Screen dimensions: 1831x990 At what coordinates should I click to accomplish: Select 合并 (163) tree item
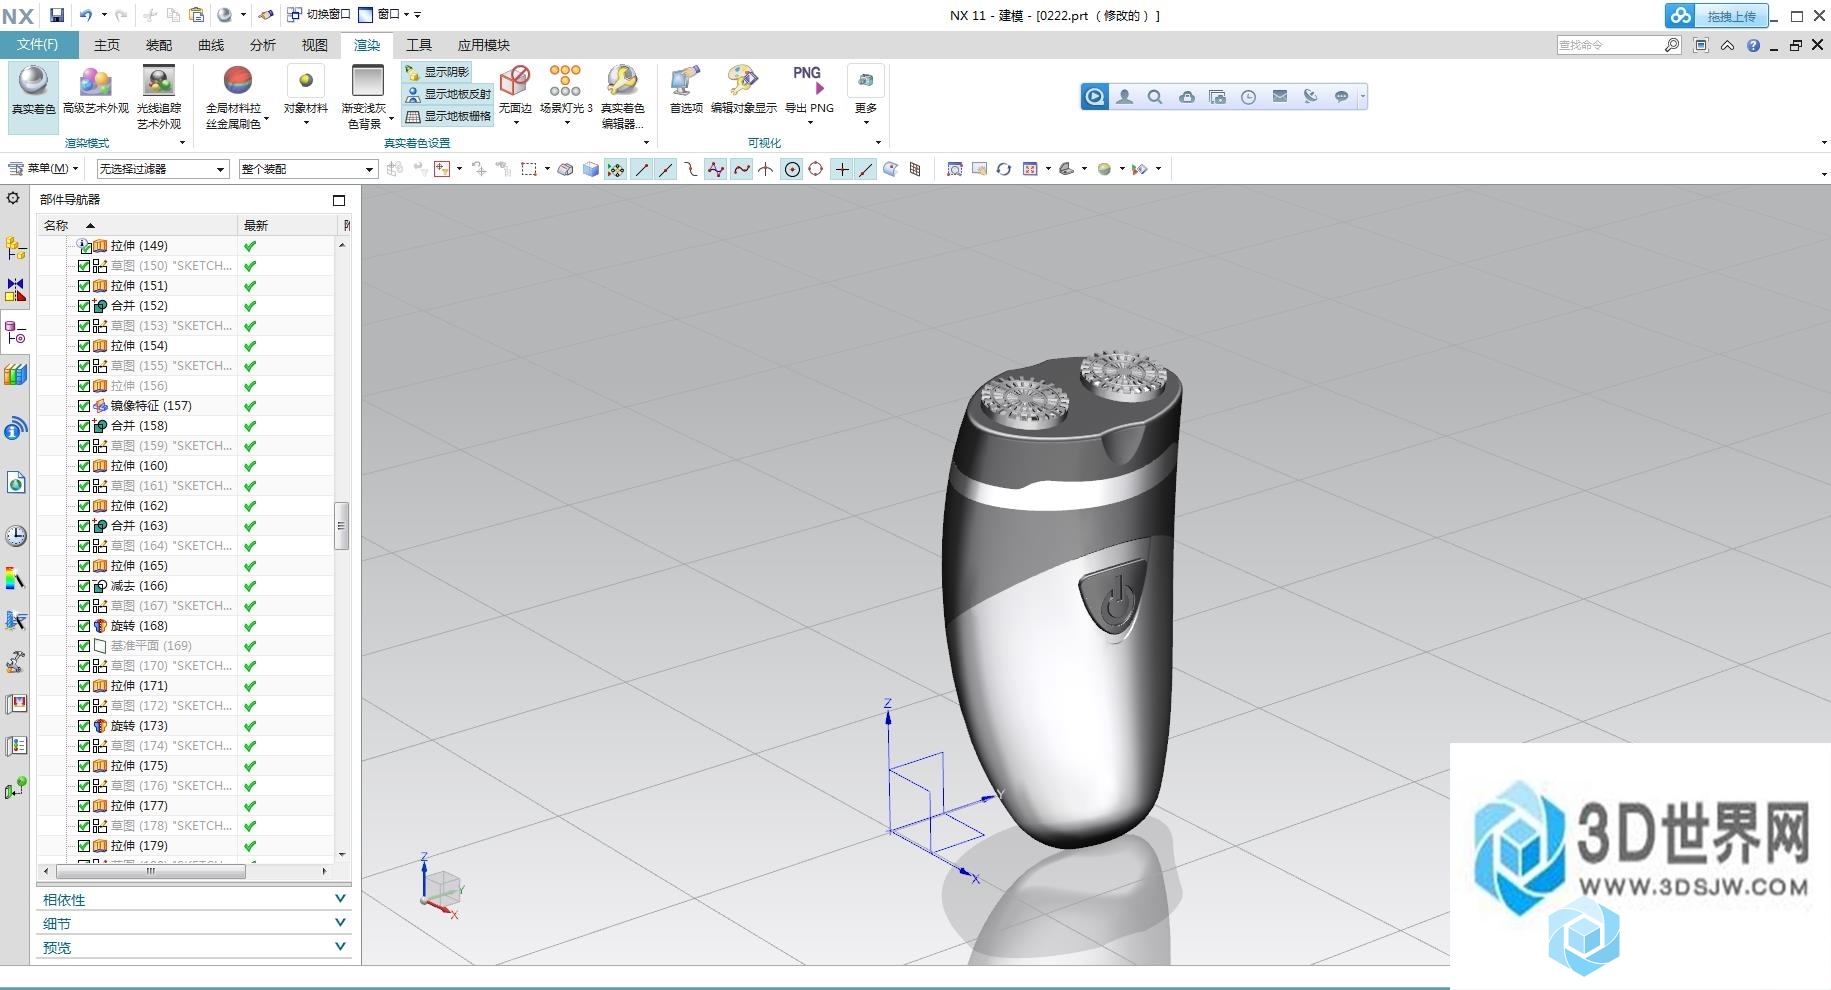[139, 526]
